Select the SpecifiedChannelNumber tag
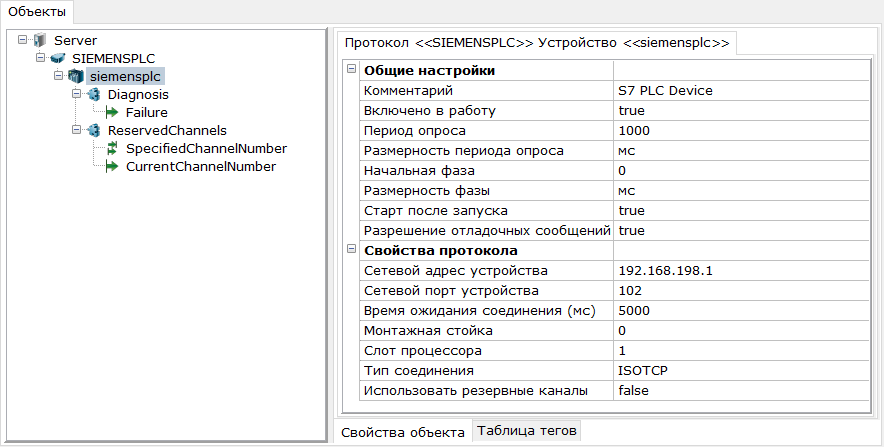The image size is (884, 447). coord(206,149)
